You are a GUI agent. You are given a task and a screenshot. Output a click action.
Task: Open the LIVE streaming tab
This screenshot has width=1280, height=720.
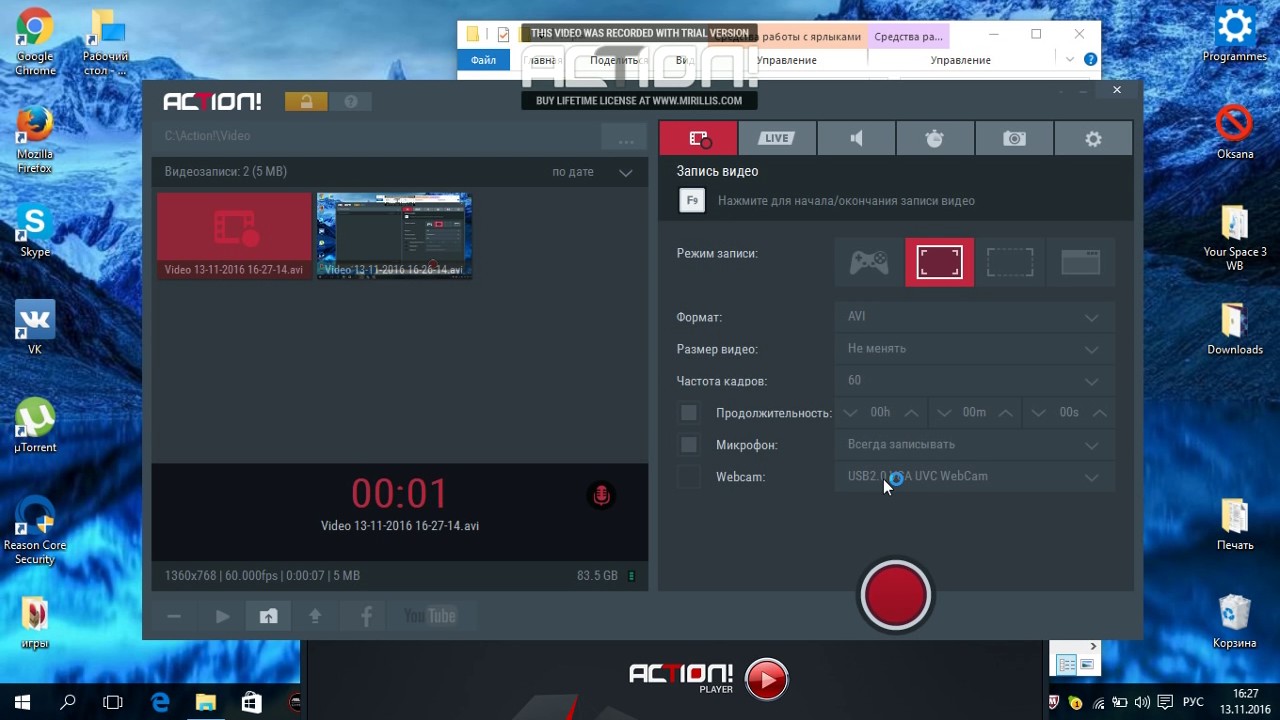(777, 139)
